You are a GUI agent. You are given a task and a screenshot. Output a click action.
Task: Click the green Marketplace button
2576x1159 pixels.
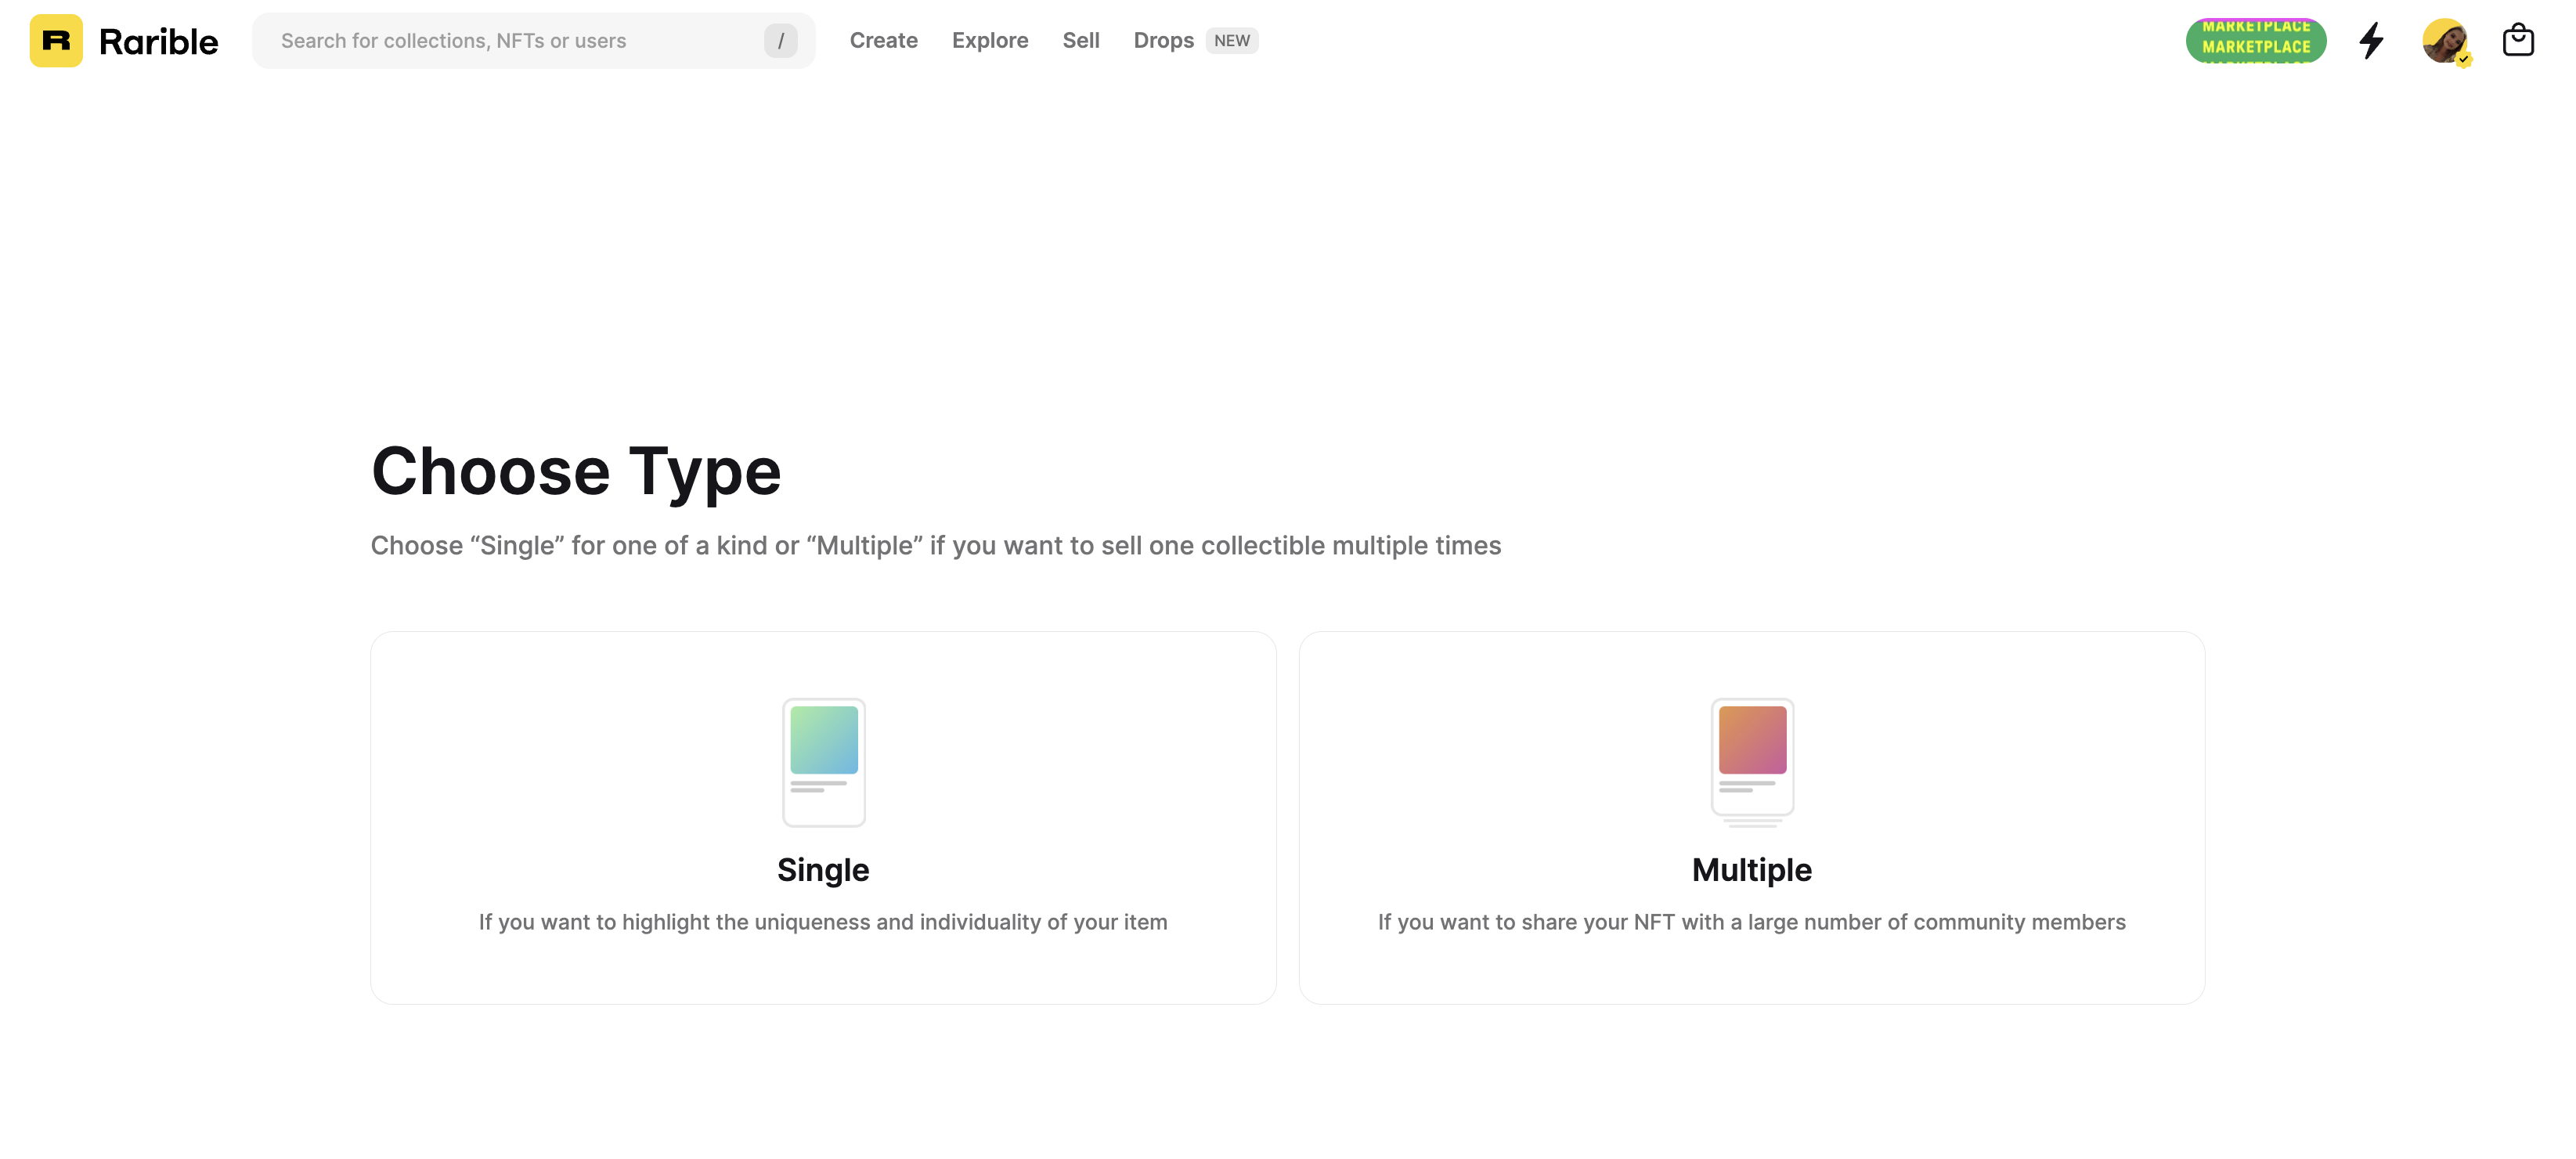(2255, 40)
